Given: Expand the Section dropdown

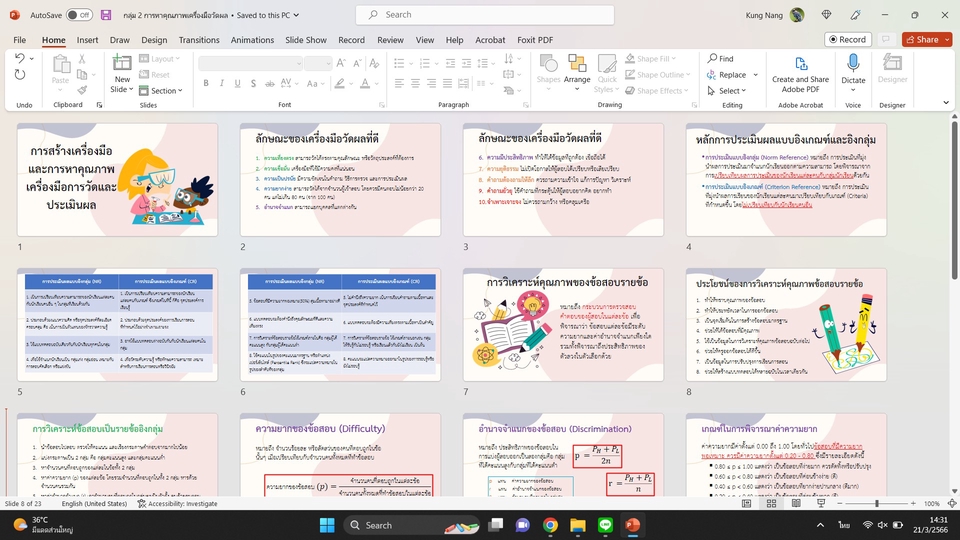Looking at the screenshot, I should pyautogui.click(x=161, y=91).
